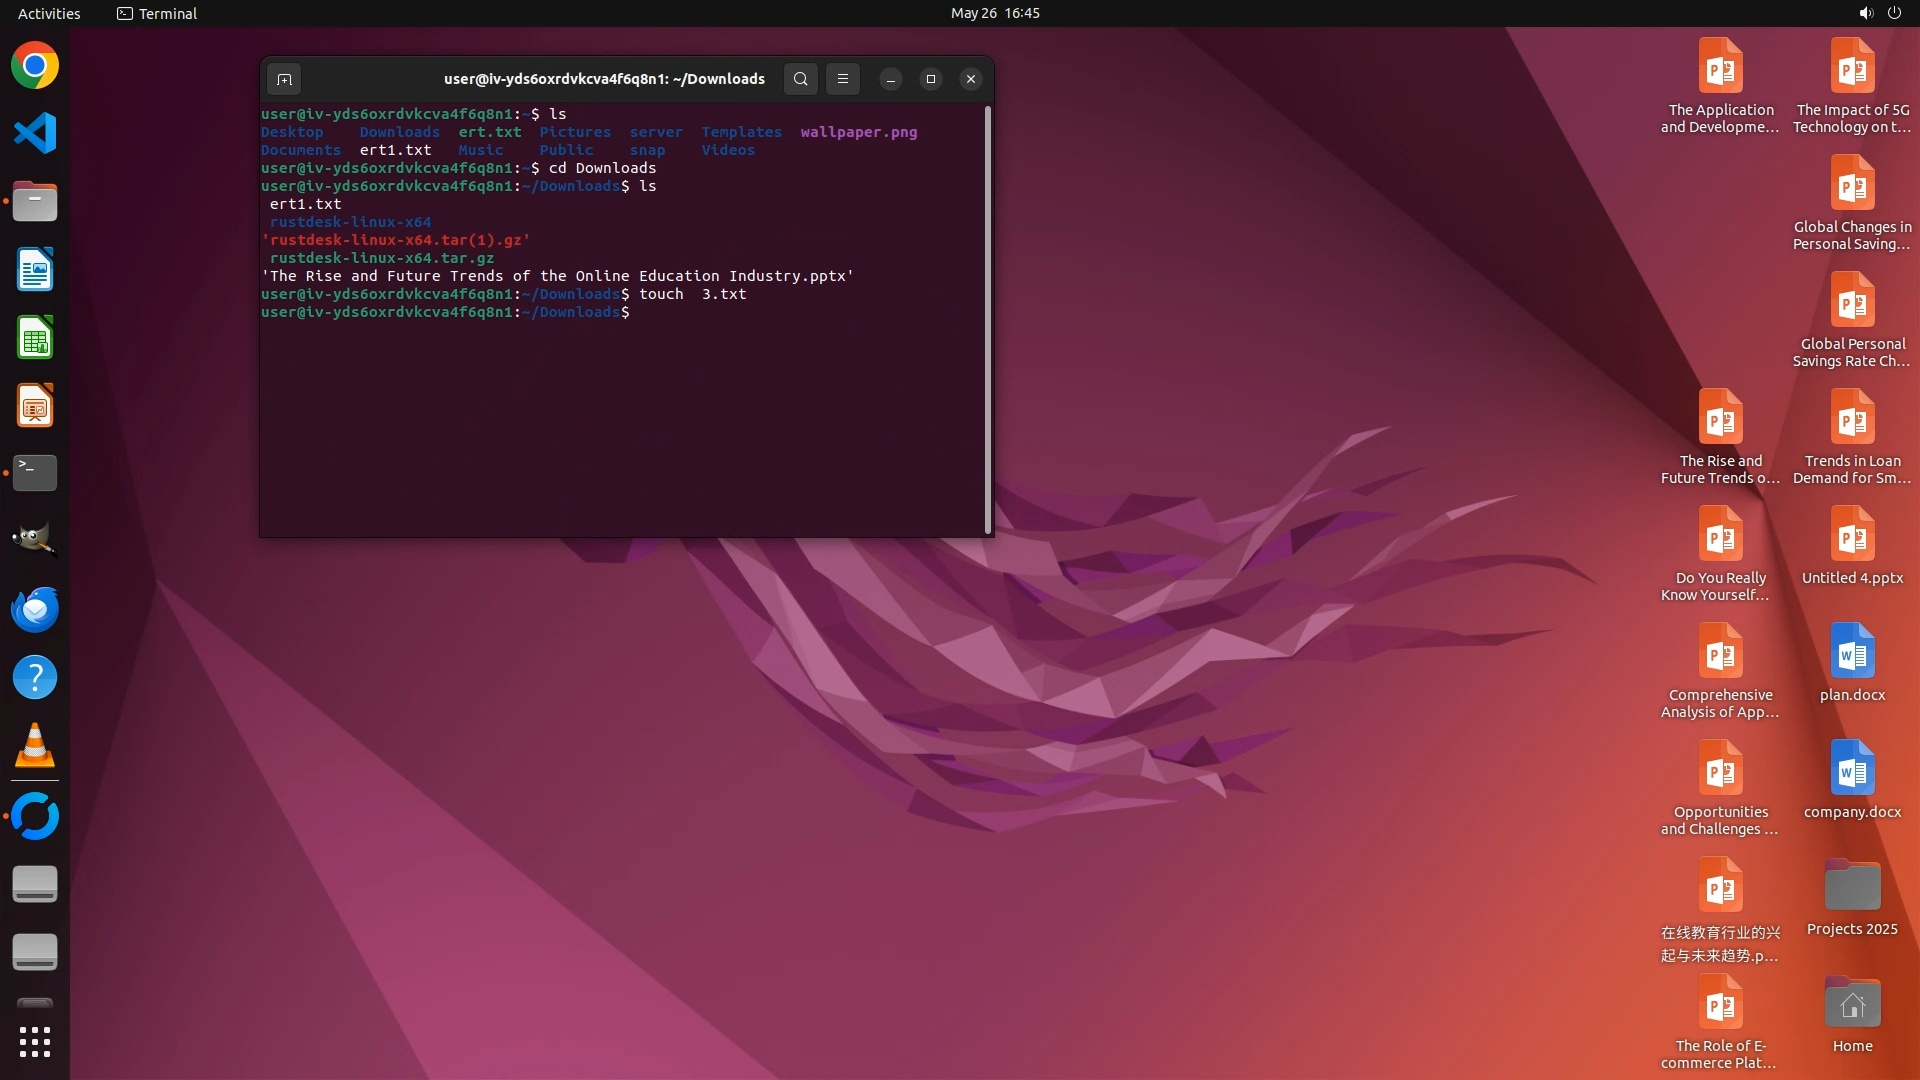Open the date and time calendar panel
1920x1080 pixels.
coord(994,13)
